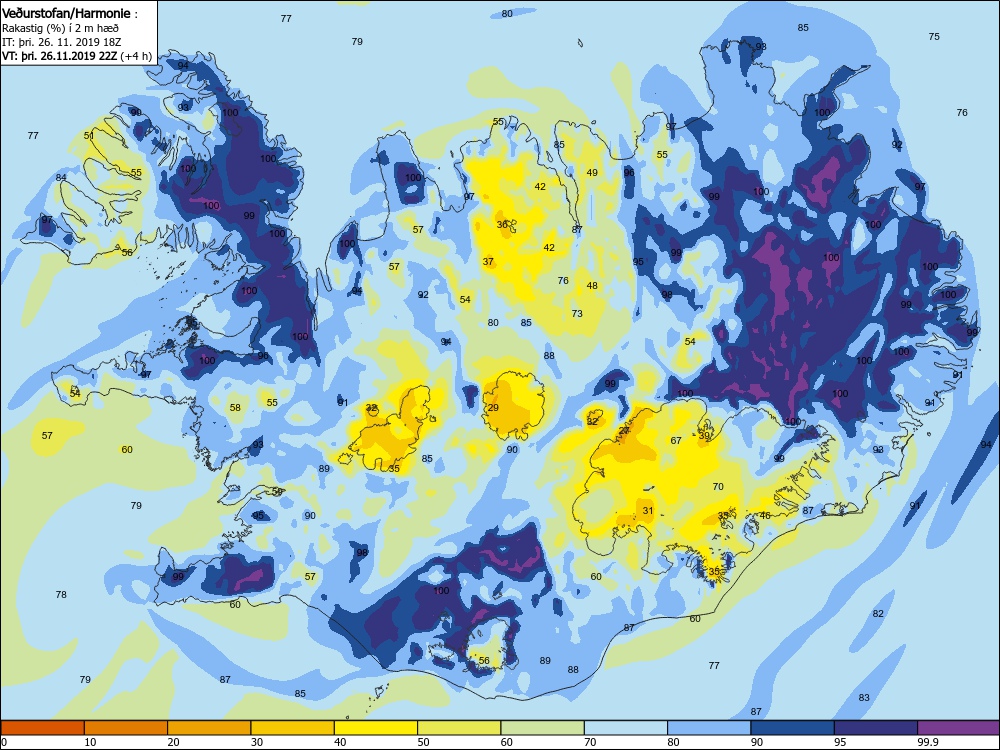Click the '39' humidity value label

point(704,436)
